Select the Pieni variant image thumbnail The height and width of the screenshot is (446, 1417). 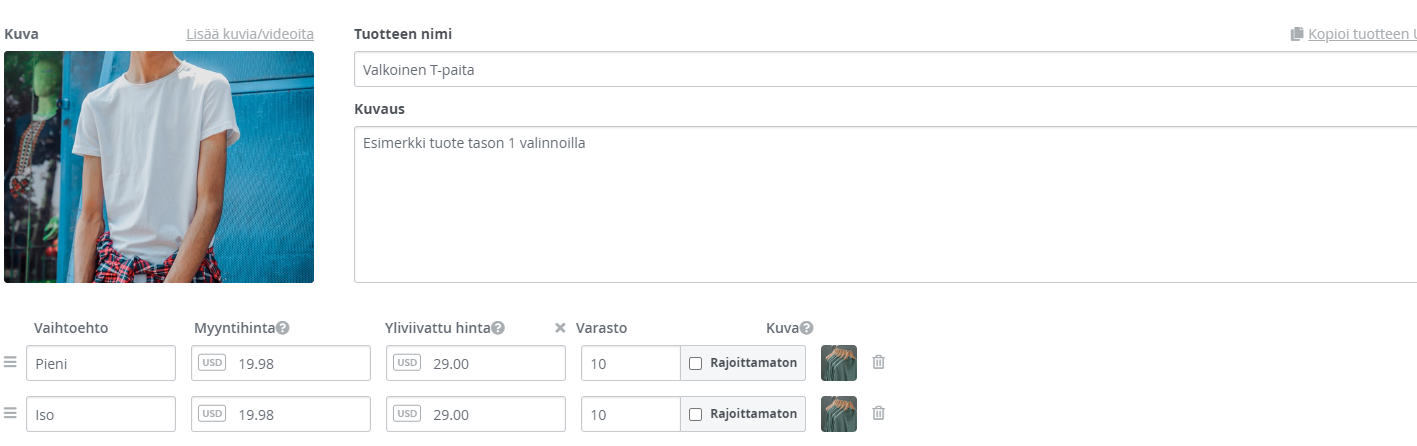(839, 363)
